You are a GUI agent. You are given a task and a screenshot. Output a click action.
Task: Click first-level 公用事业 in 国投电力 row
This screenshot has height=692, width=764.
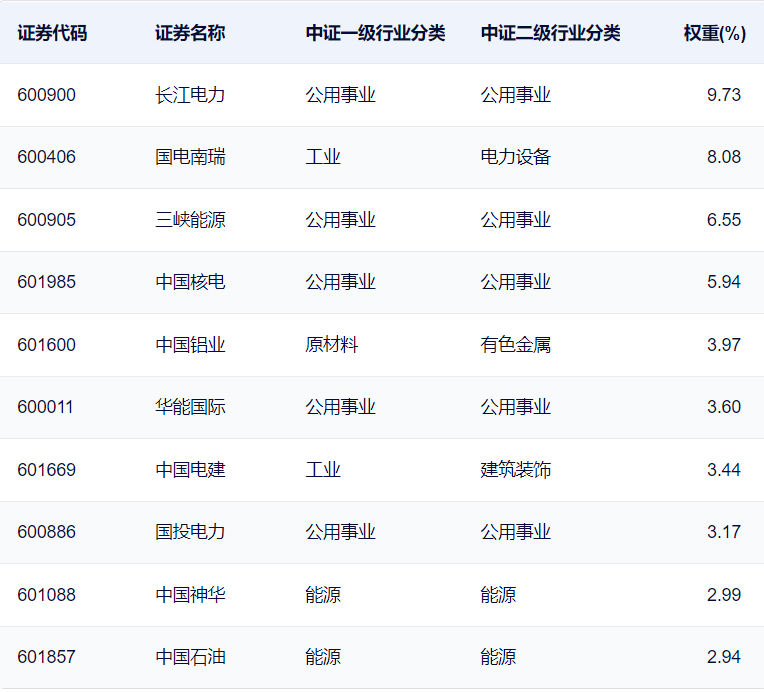click(341, 532)
